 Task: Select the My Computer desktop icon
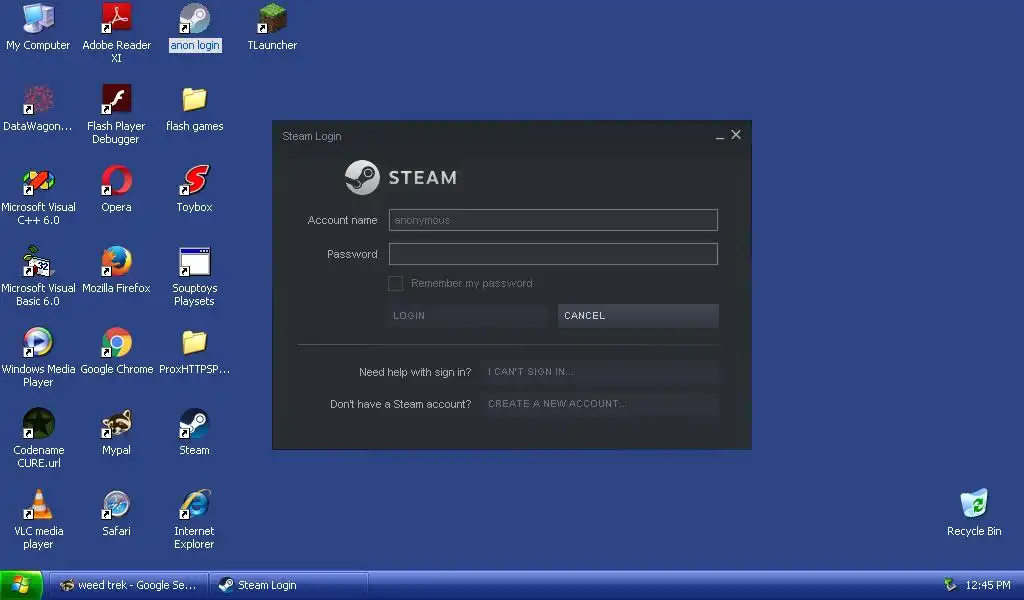pyautogui.click(x=38, y=19)
